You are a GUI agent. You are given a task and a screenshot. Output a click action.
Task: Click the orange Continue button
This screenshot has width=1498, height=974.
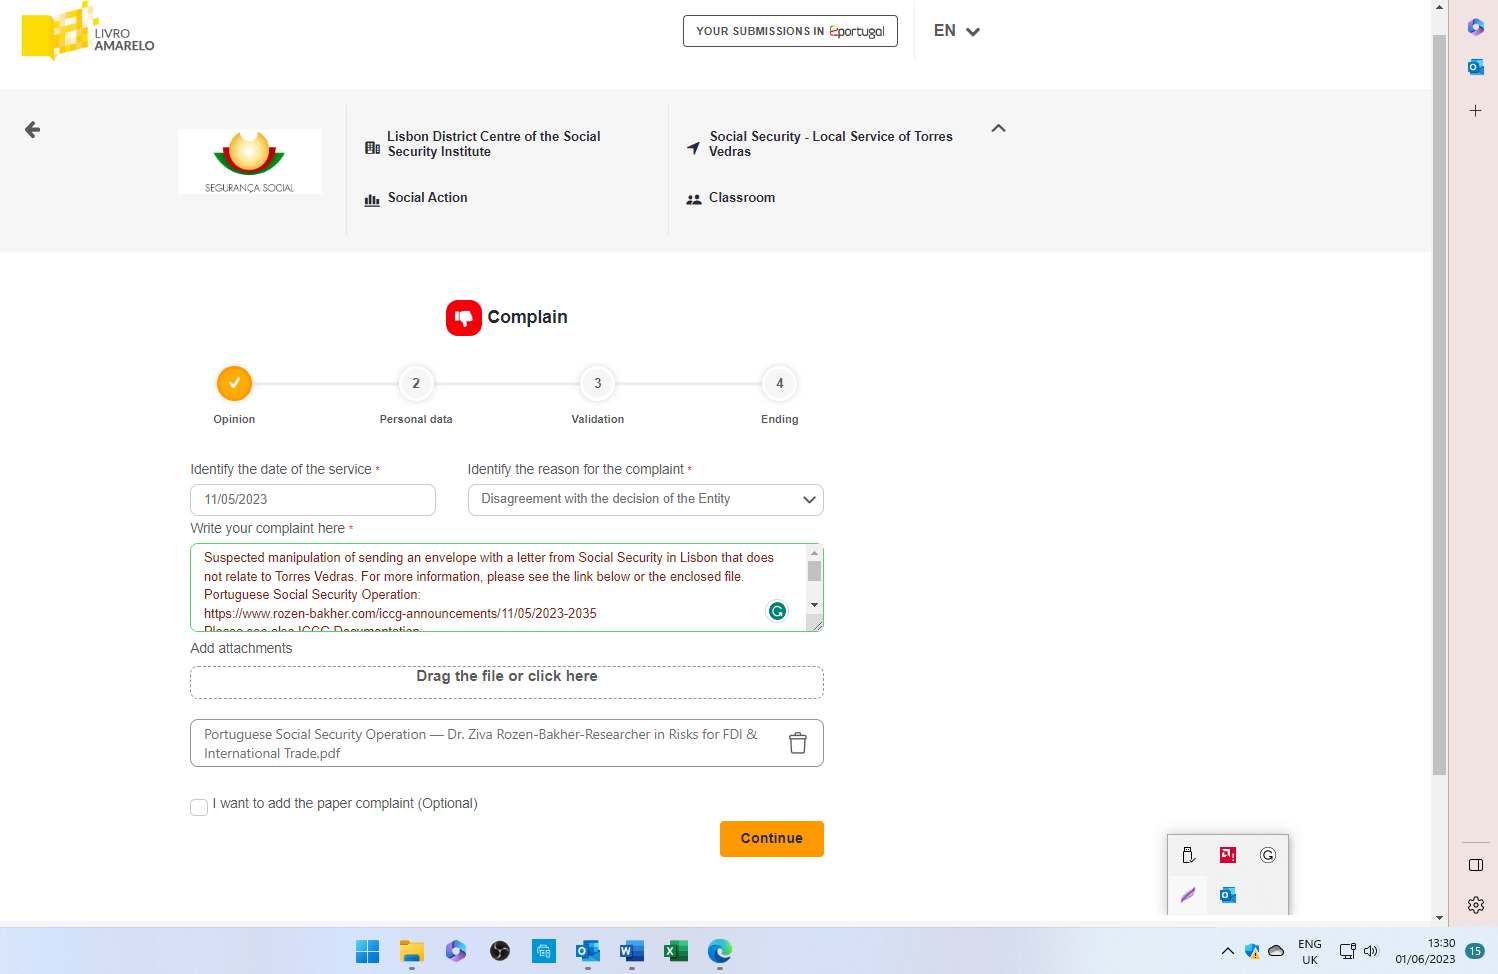pyautogui.click(x=772, y=839)
